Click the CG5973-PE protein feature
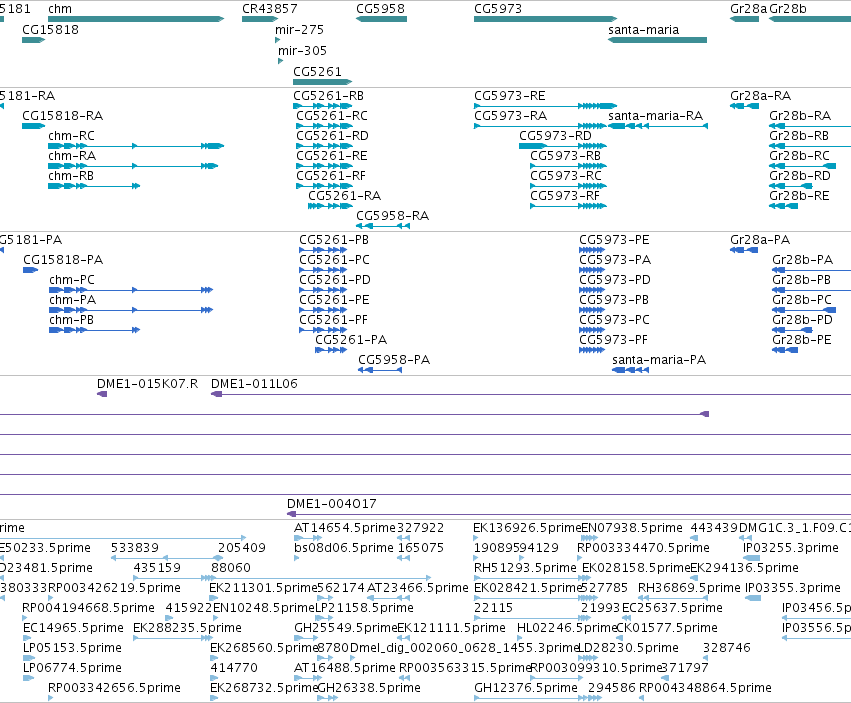Viewport: 851px width, 703px height. coord(592,250)
